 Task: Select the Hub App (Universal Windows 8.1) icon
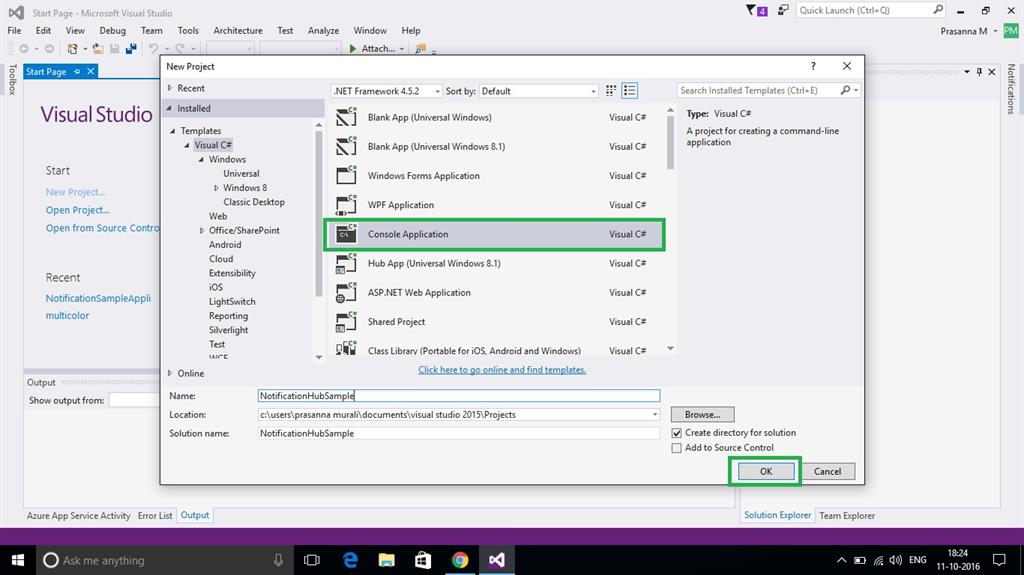coord(346,263)
